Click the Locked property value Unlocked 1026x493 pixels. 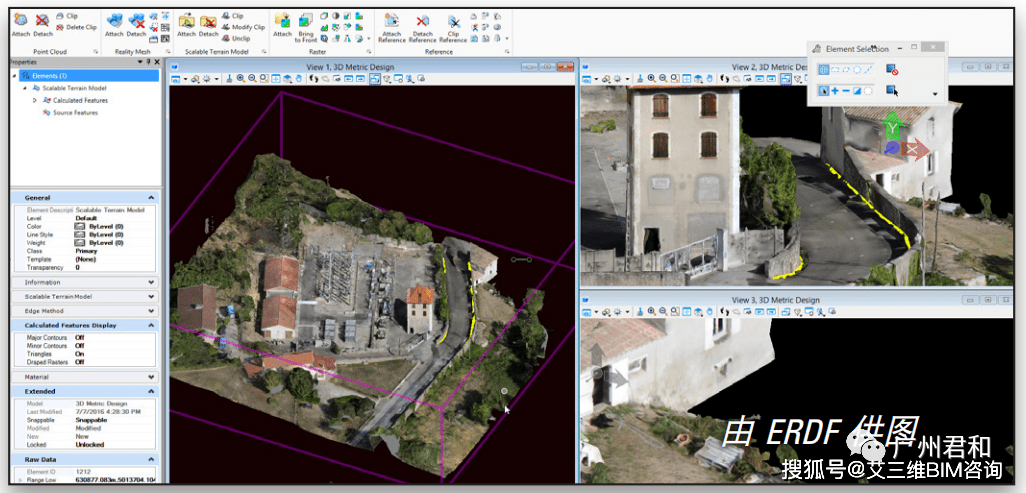[90, 445]
